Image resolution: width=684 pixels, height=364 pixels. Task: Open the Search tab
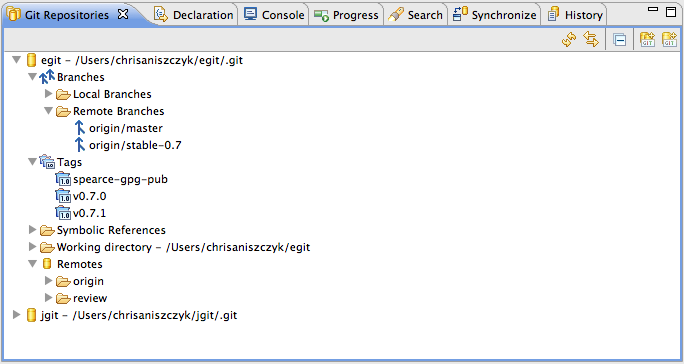pyautogui.click(x=415, y=15)
